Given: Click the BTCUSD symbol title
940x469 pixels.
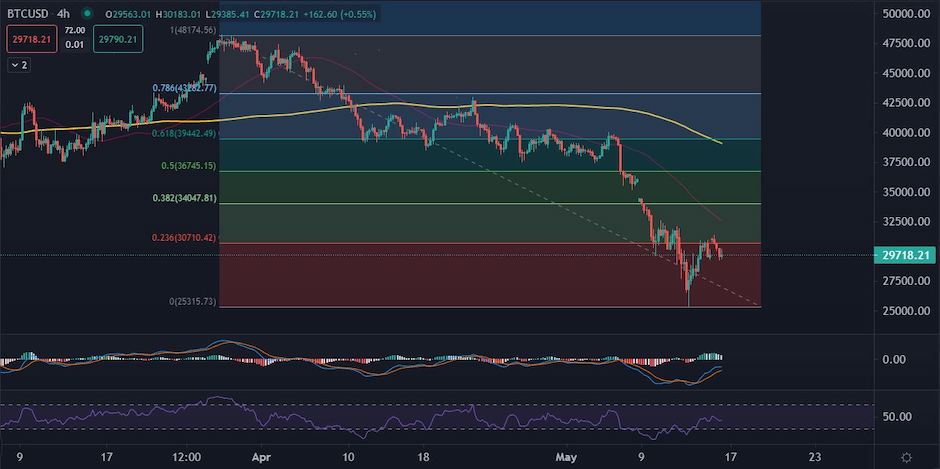Looking at the screenshot, I should point(27,13).
